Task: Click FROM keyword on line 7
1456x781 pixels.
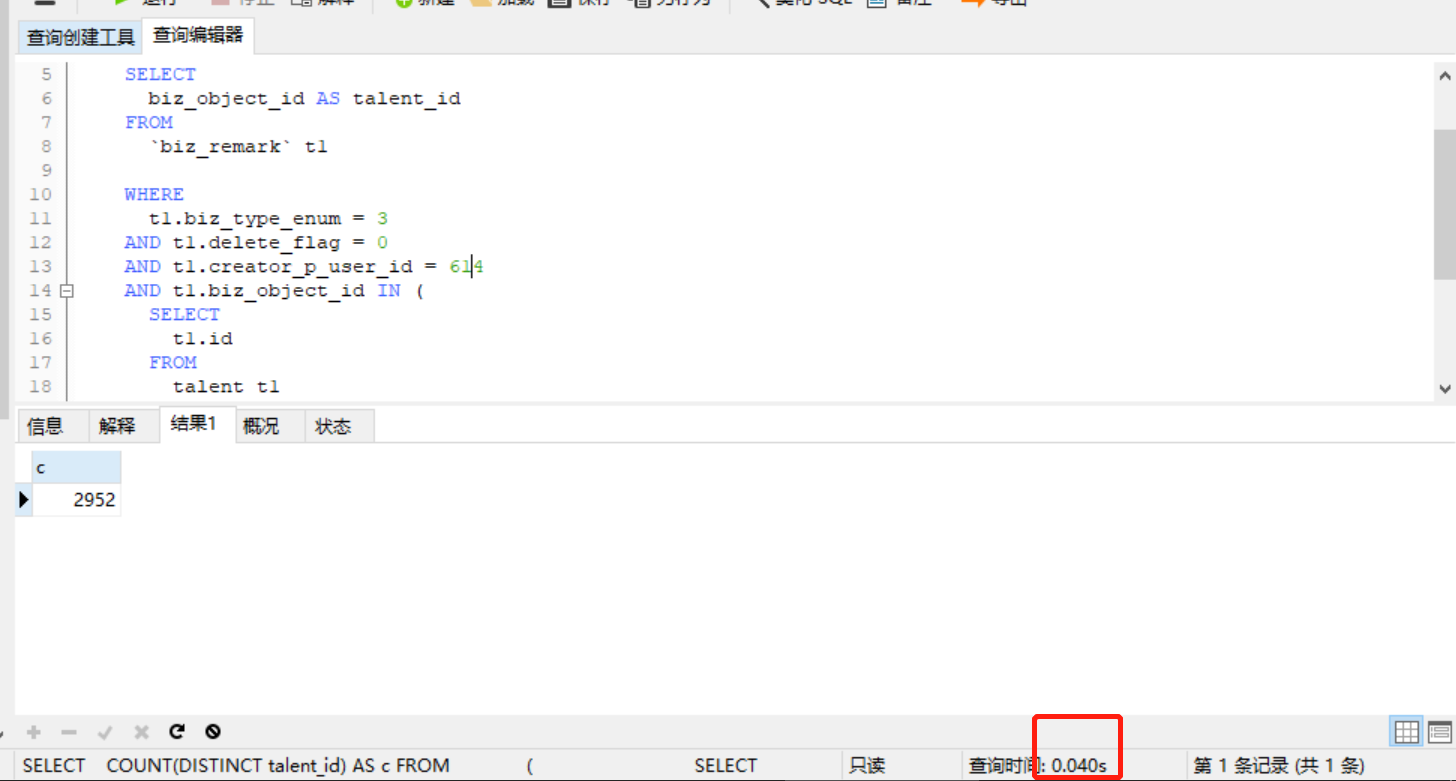Action: [149, 122]
